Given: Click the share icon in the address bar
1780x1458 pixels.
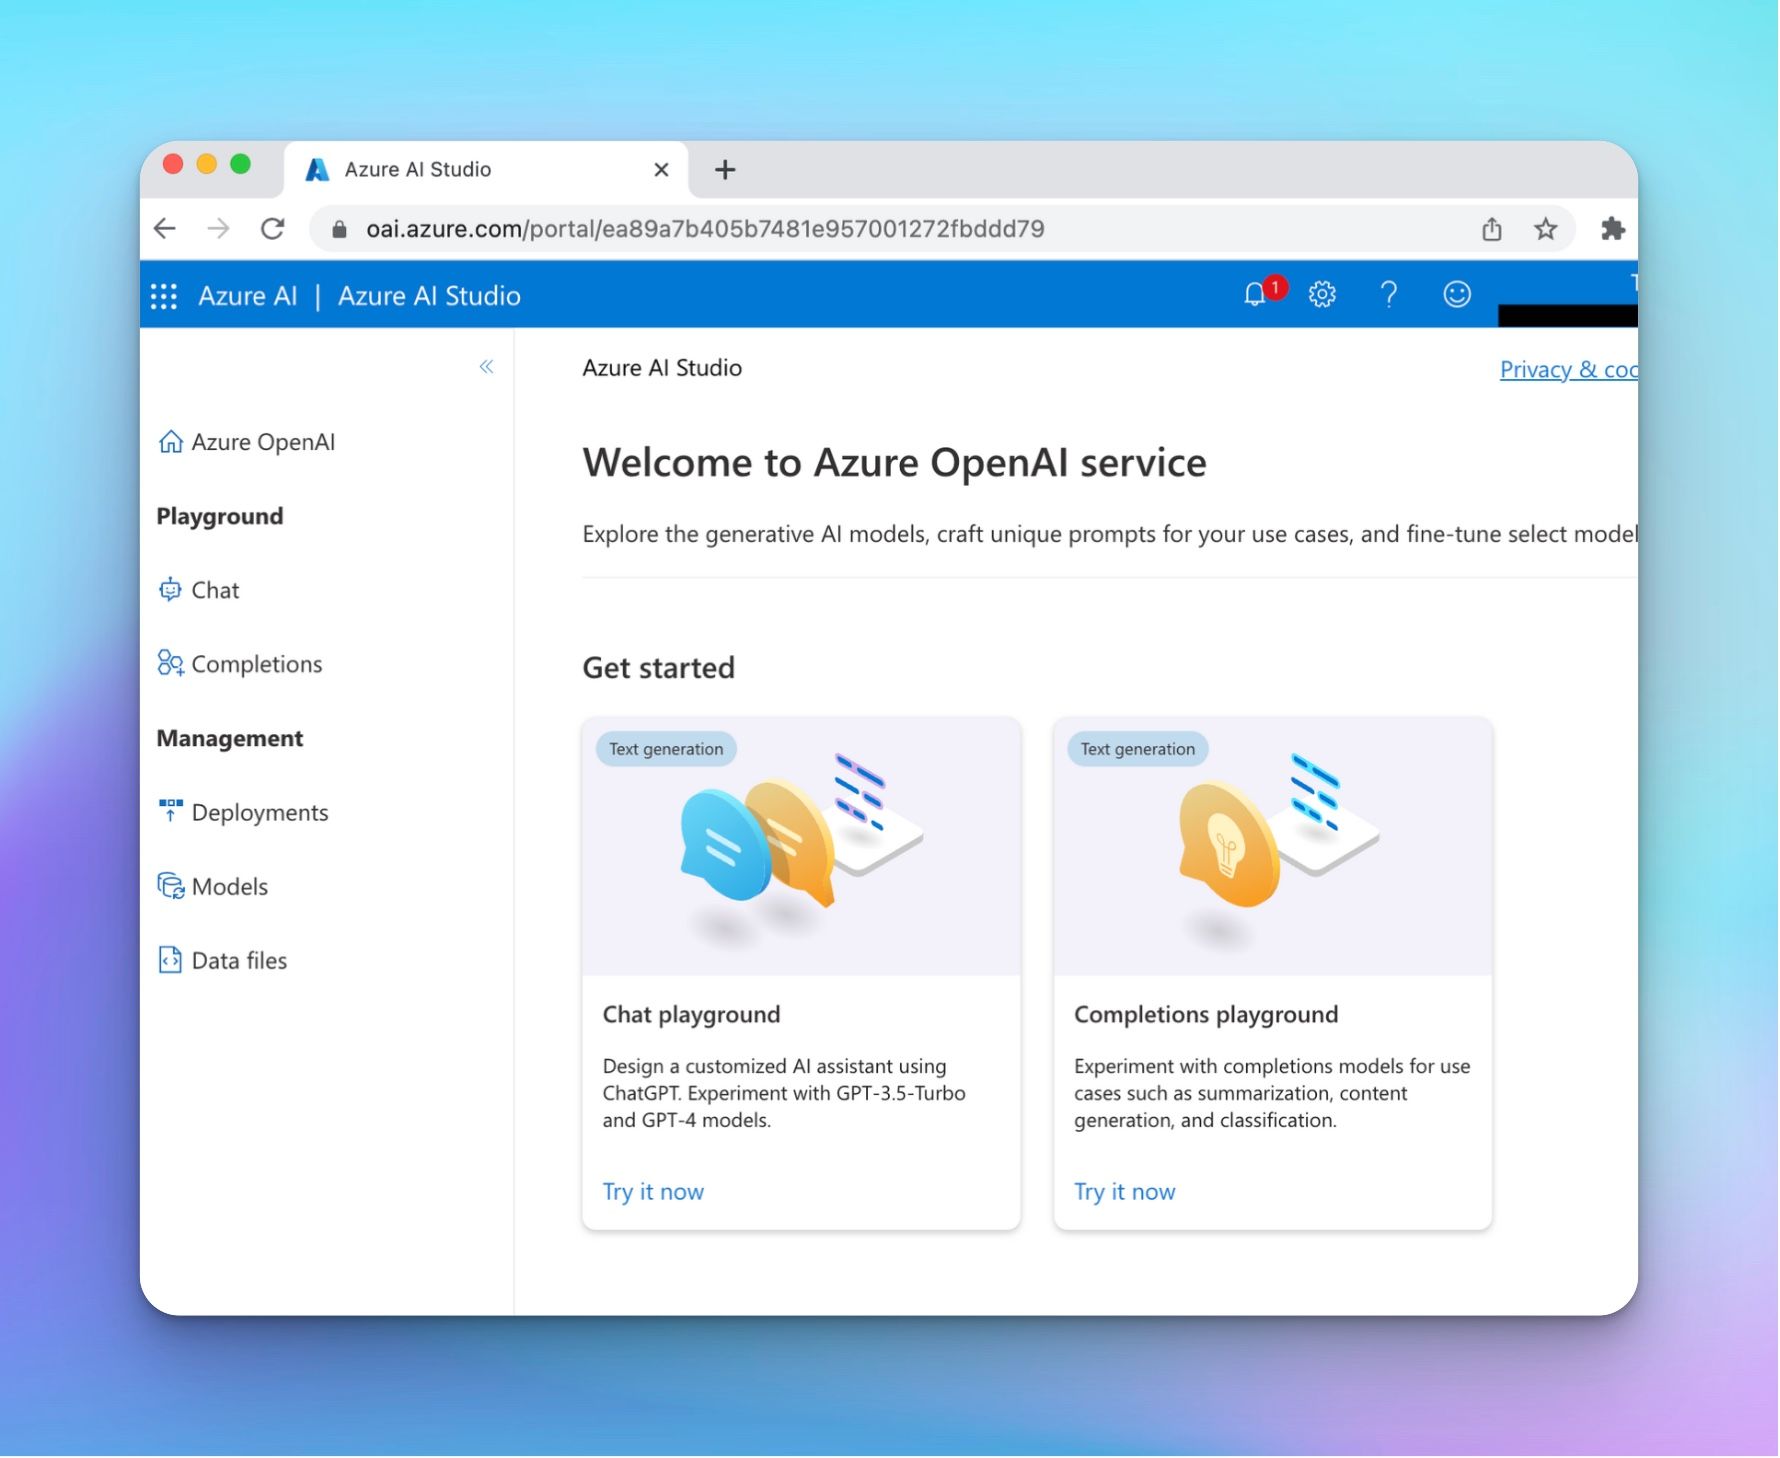Looking at the screenshot, I should point(1492,229).
